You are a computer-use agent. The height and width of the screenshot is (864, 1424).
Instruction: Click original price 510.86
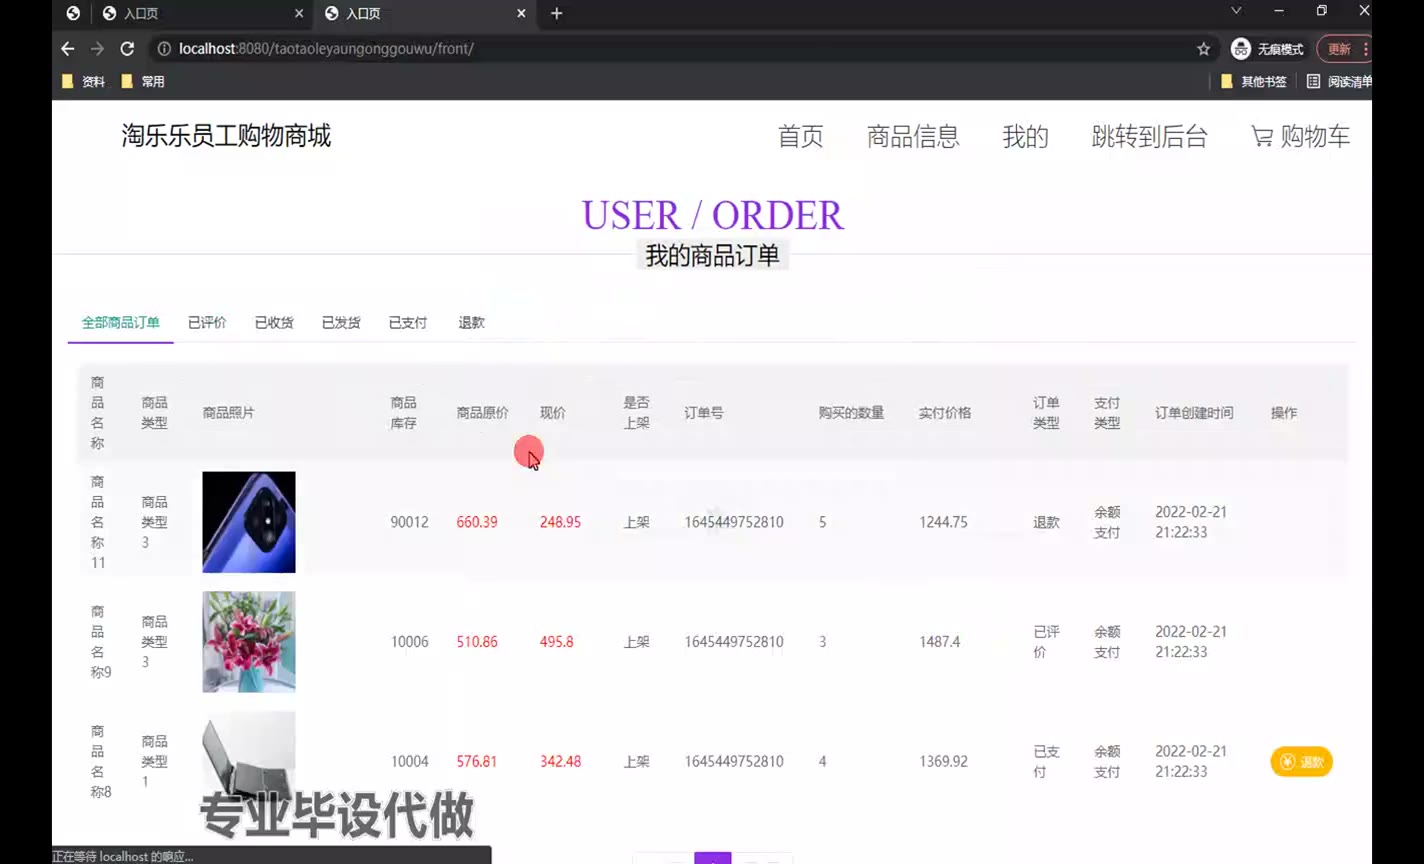(477, 642)
